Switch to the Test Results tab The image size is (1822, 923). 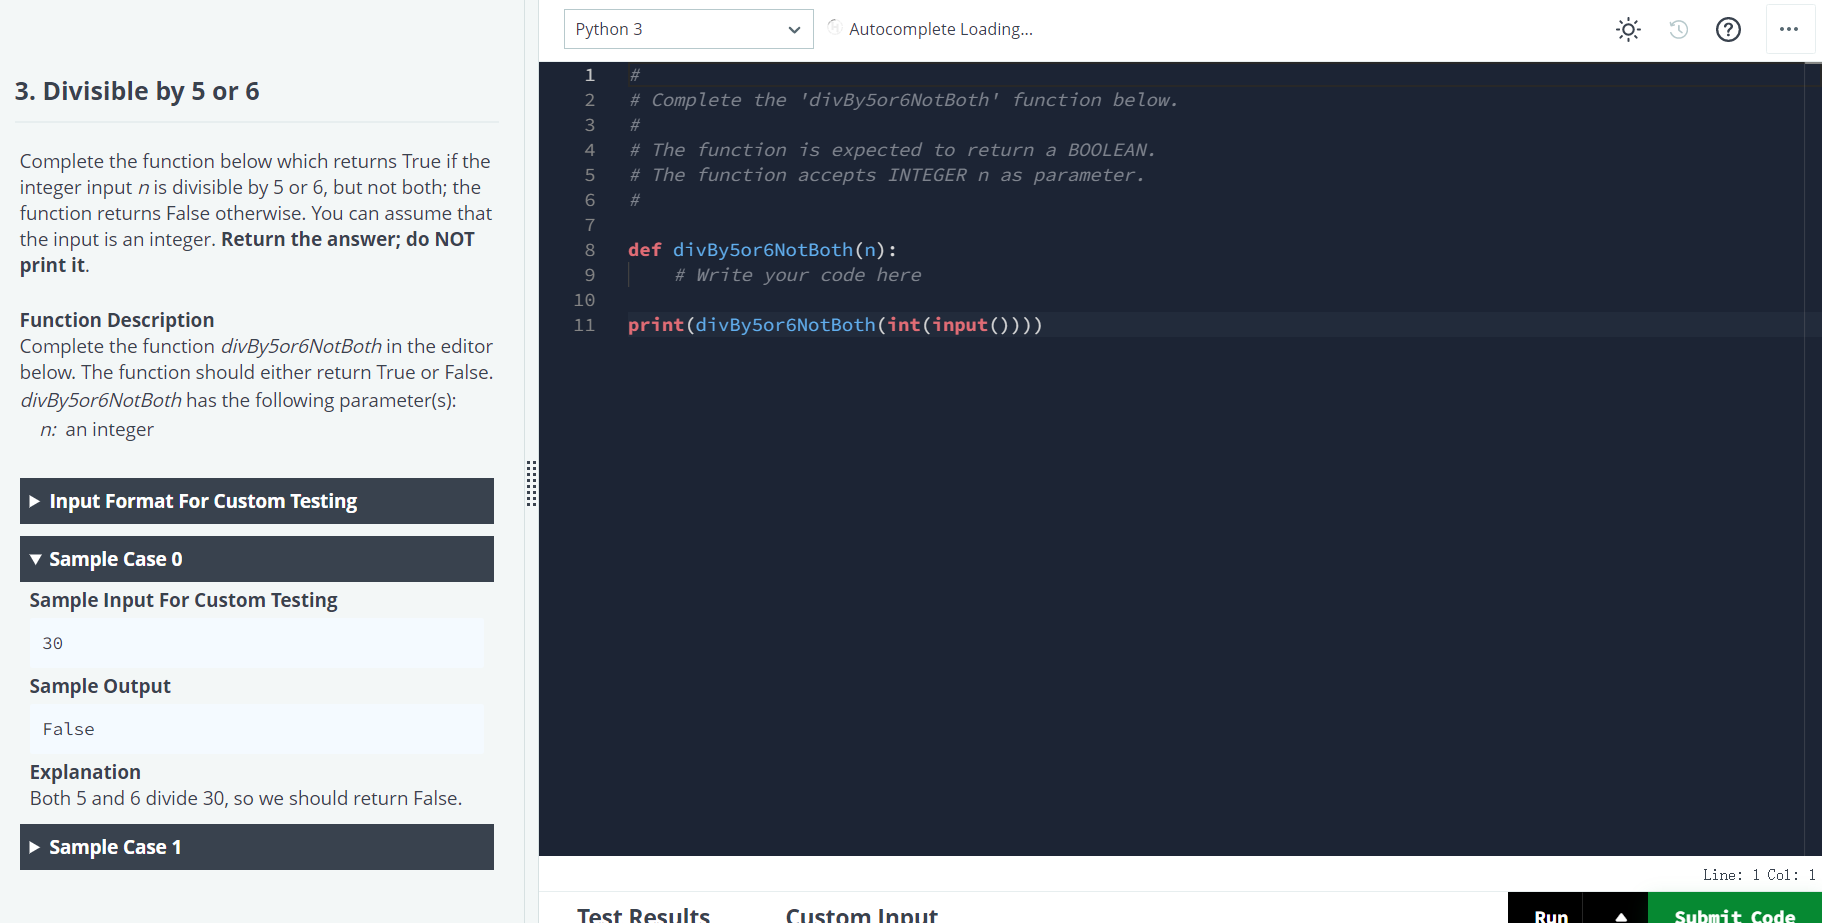[x=643, y=913]
